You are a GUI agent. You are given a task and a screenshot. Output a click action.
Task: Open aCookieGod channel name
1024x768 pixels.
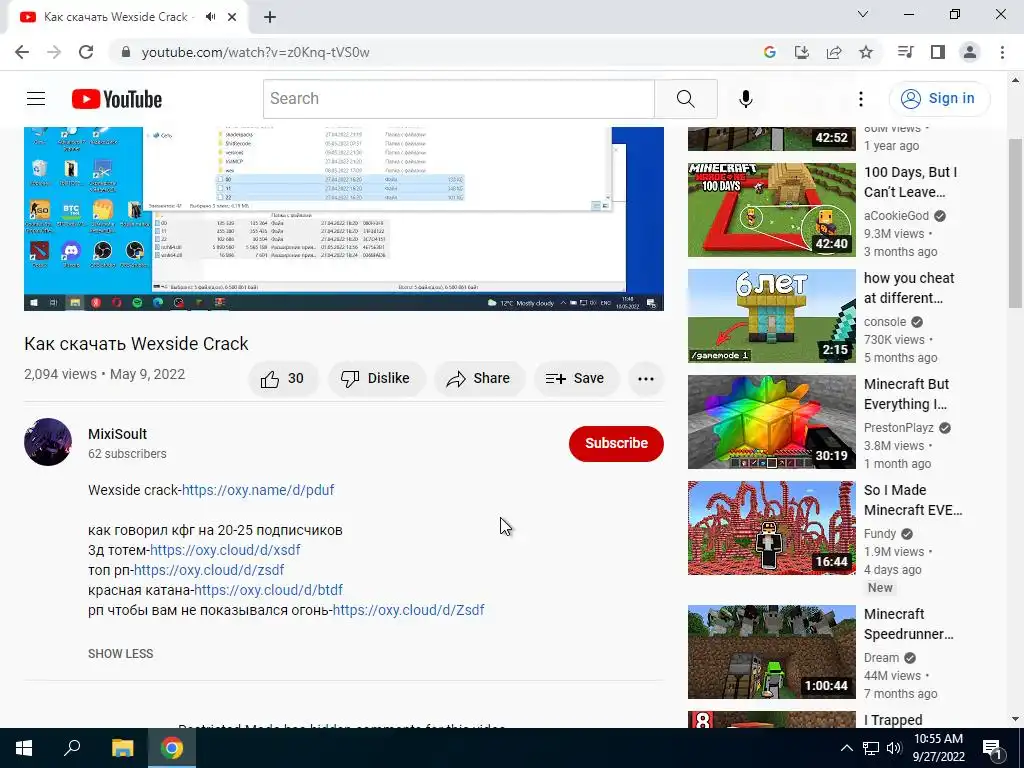tap(896, 216)
